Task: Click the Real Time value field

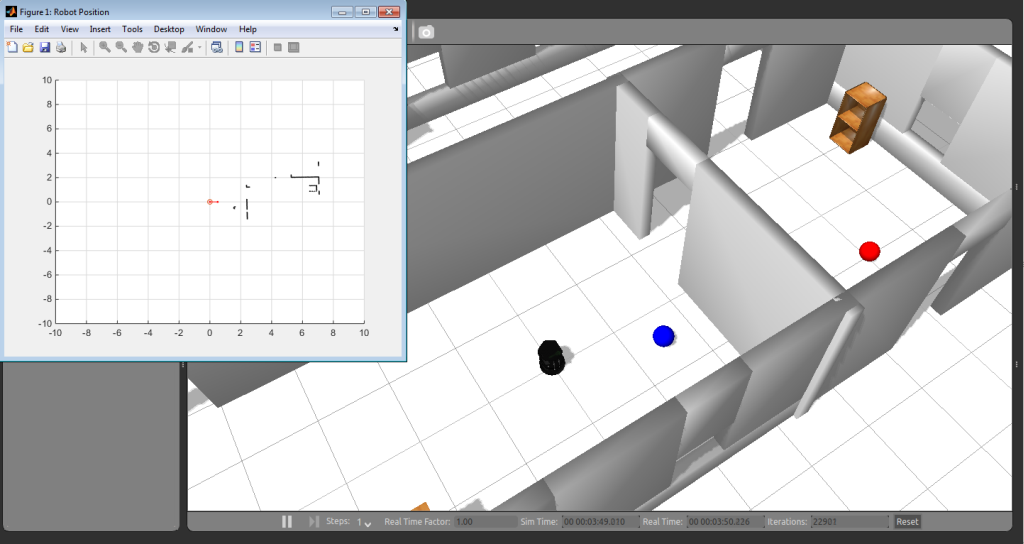Action: pyautogui.click(x=726, y=522)
